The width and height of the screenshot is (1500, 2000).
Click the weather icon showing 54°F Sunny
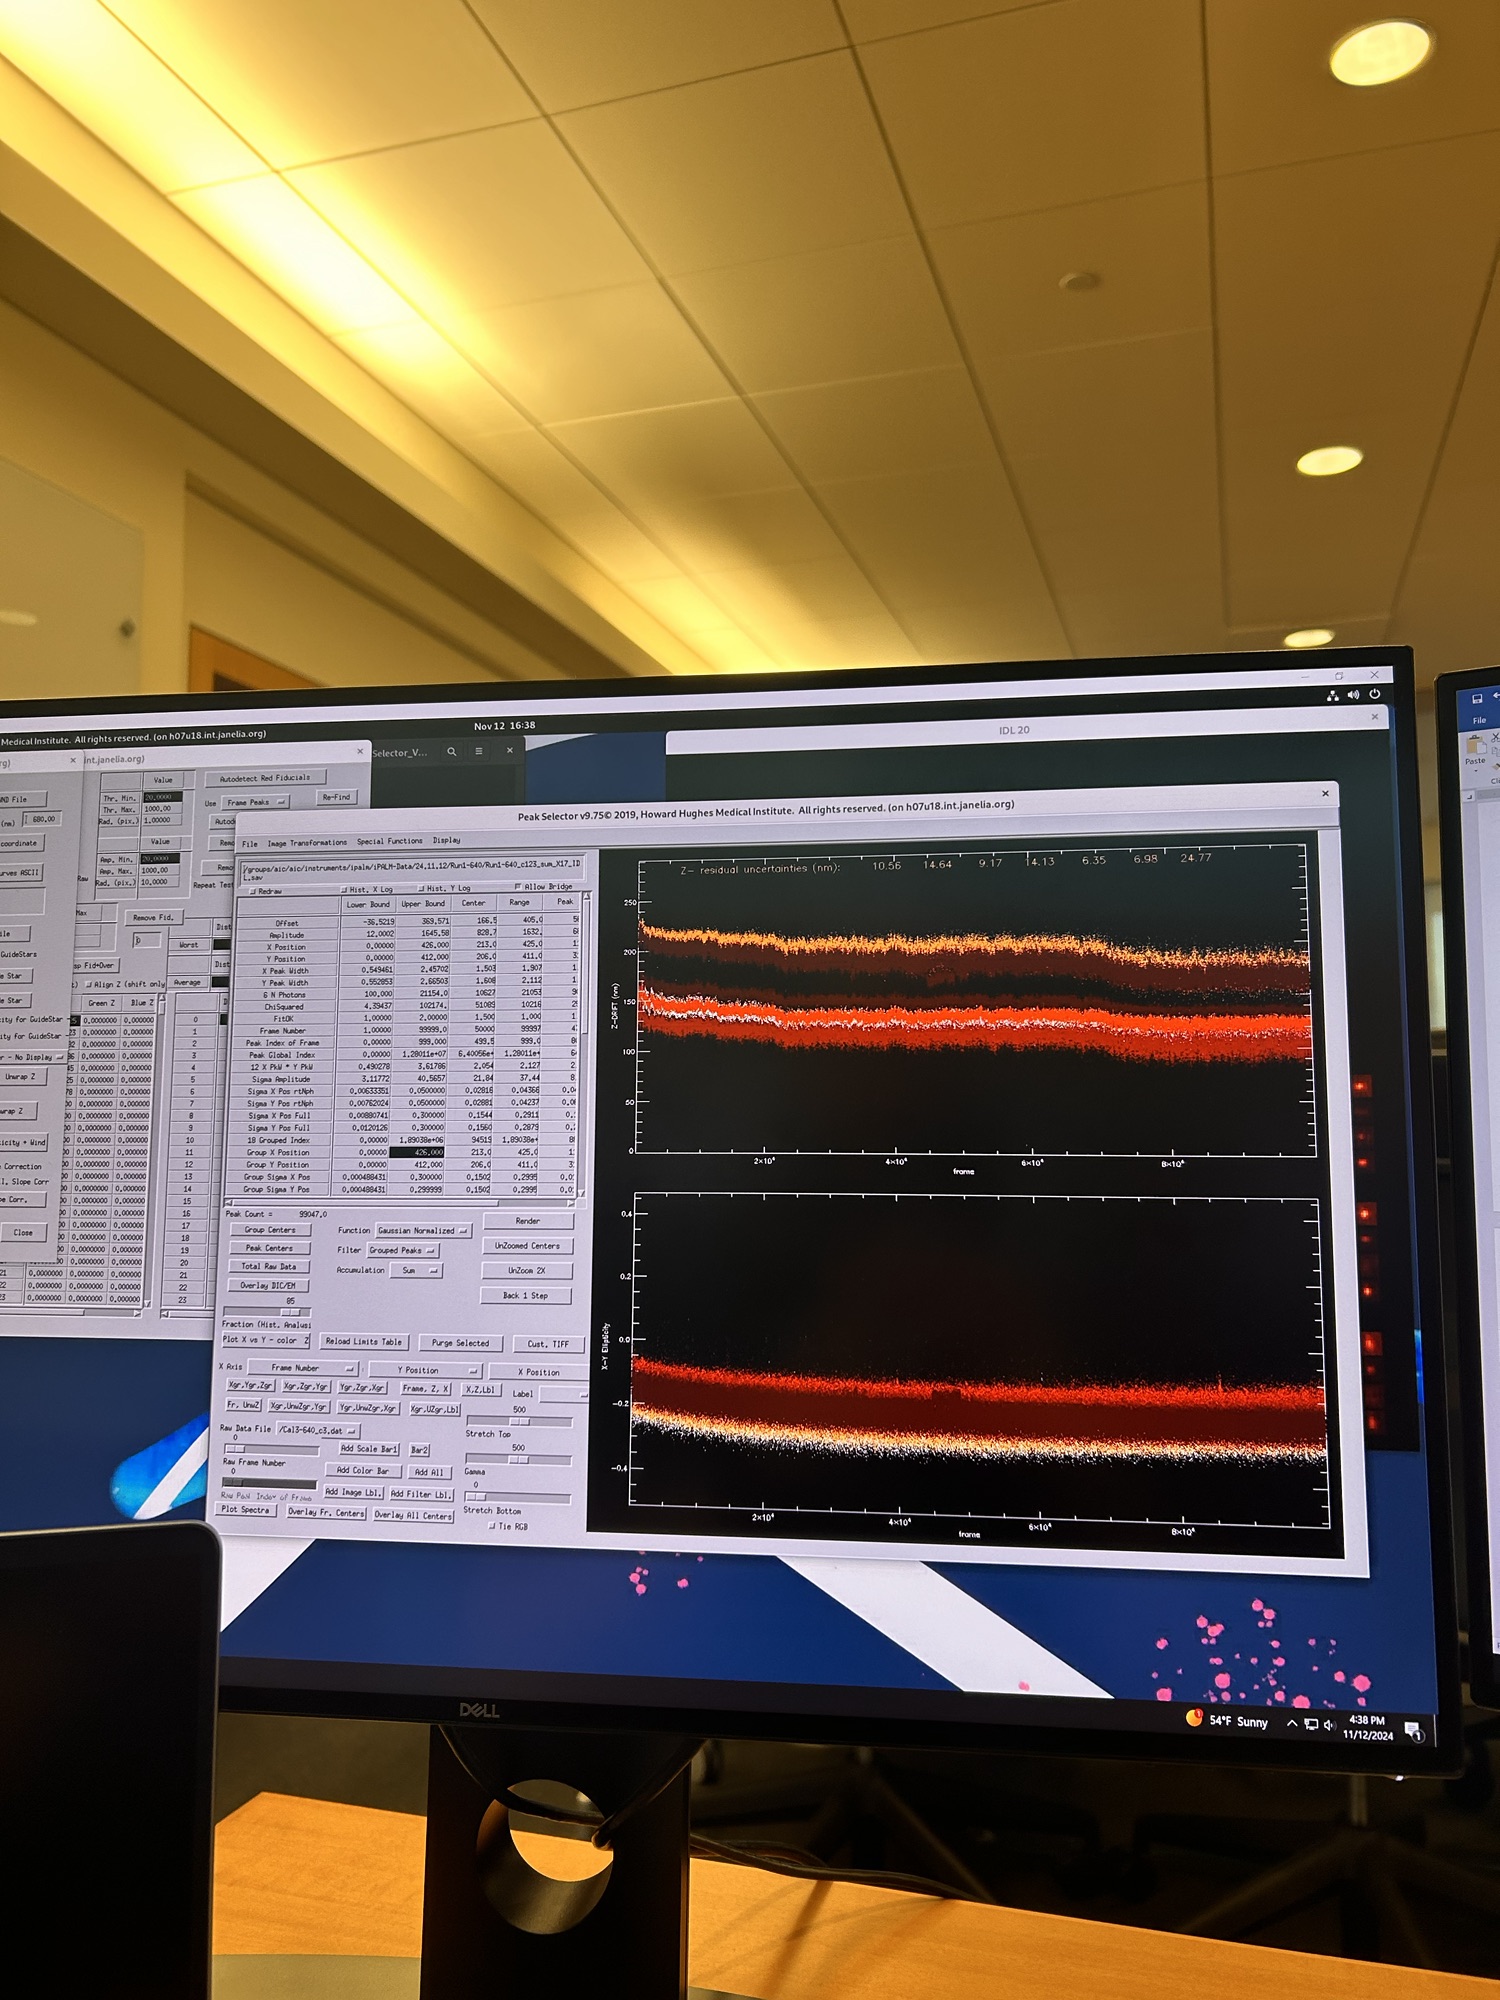coord(1194,1718)
